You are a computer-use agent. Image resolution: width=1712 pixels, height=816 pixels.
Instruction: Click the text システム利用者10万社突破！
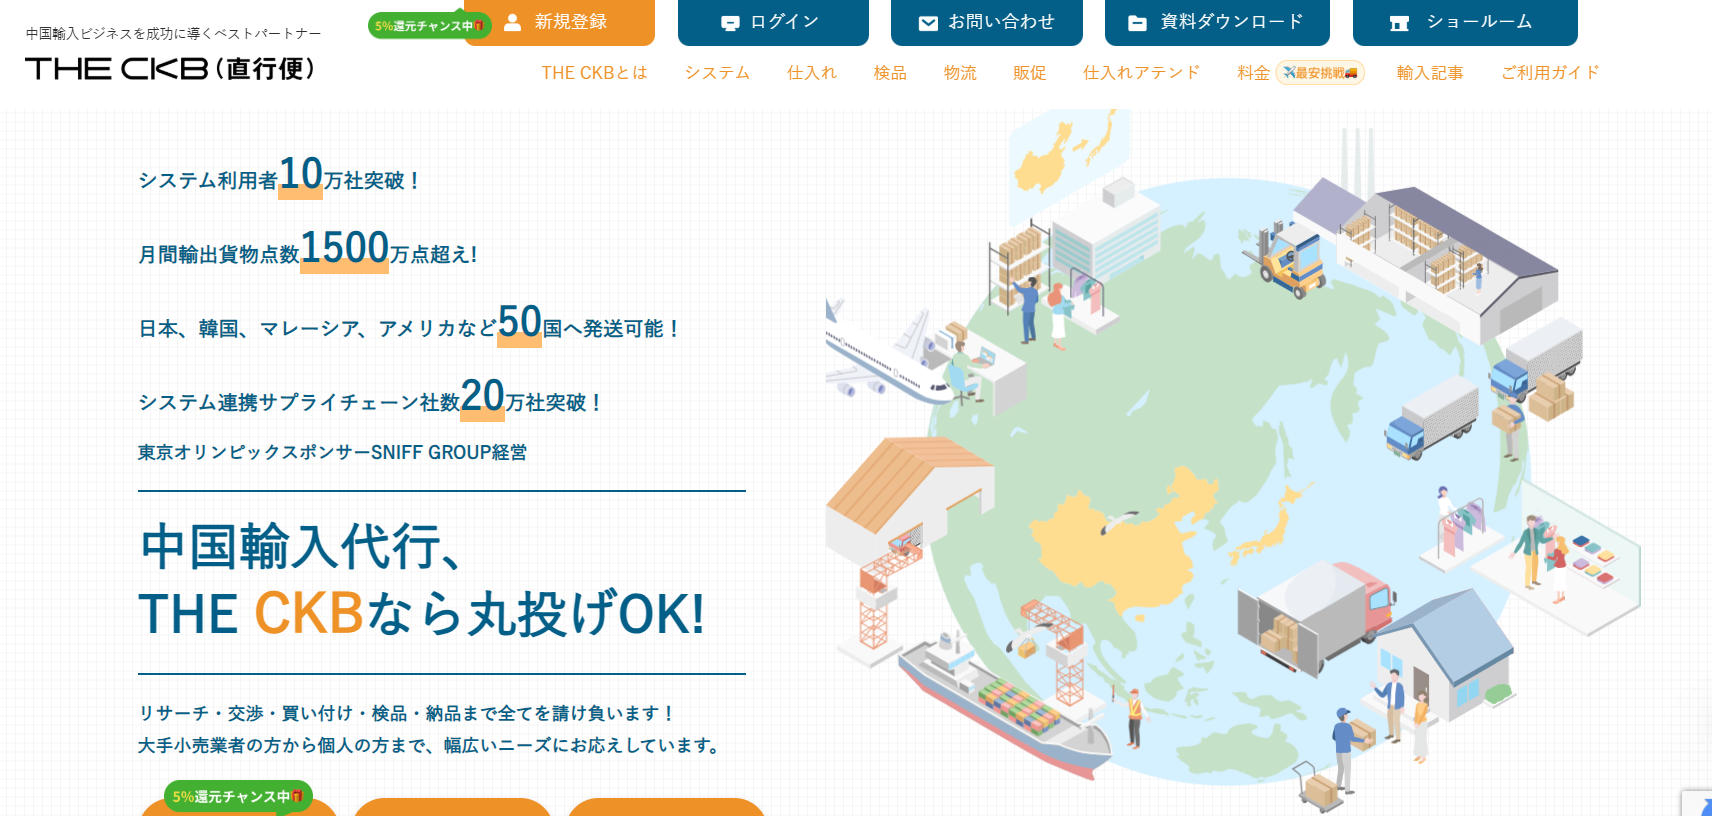(279, 175)
